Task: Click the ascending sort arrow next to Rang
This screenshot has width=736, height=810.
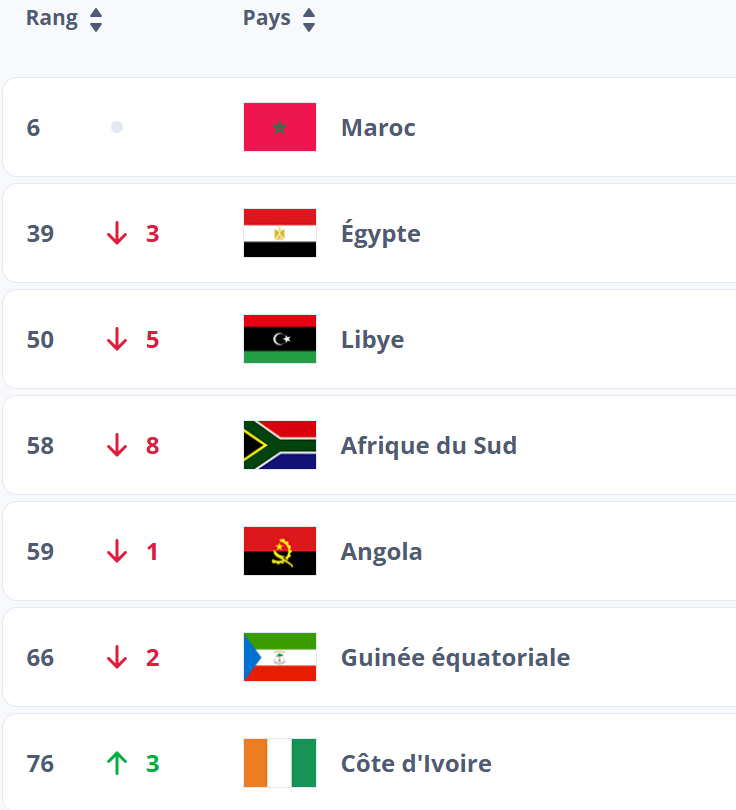Action: pyautogui.click(x=95, y=11)
